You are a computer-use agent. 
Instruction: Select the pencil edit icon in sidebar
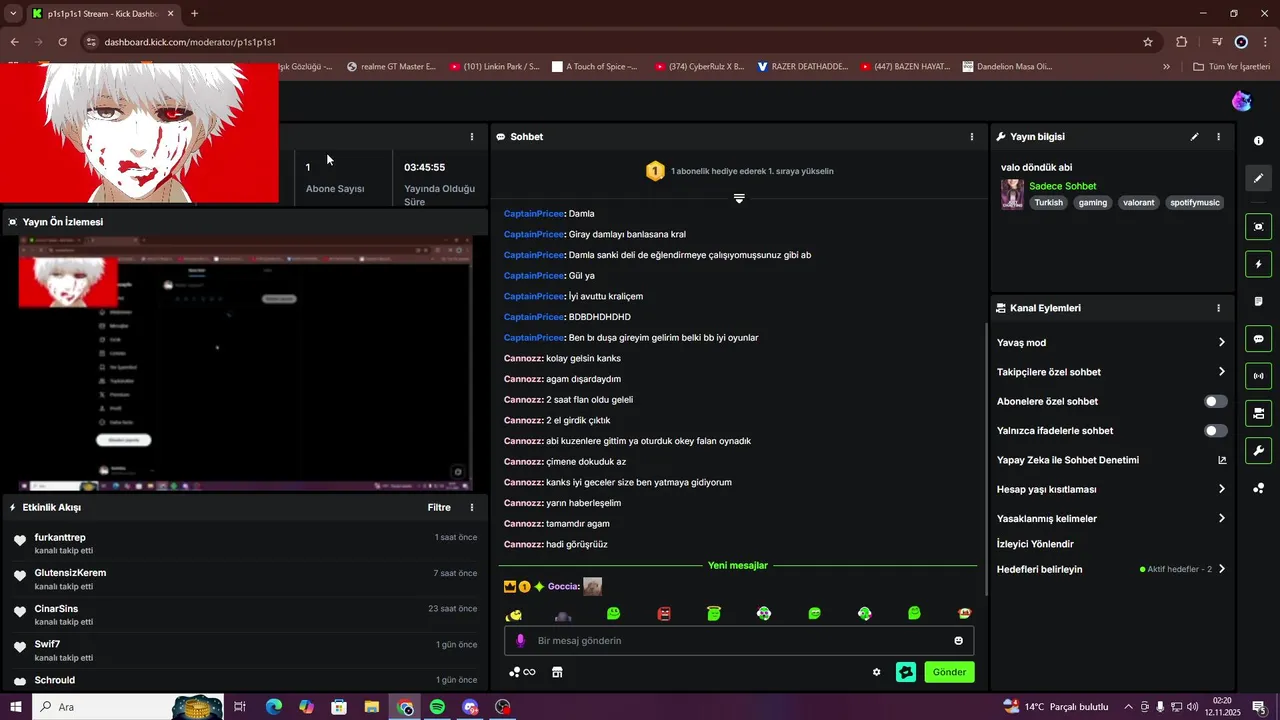tap(1258, 178)
